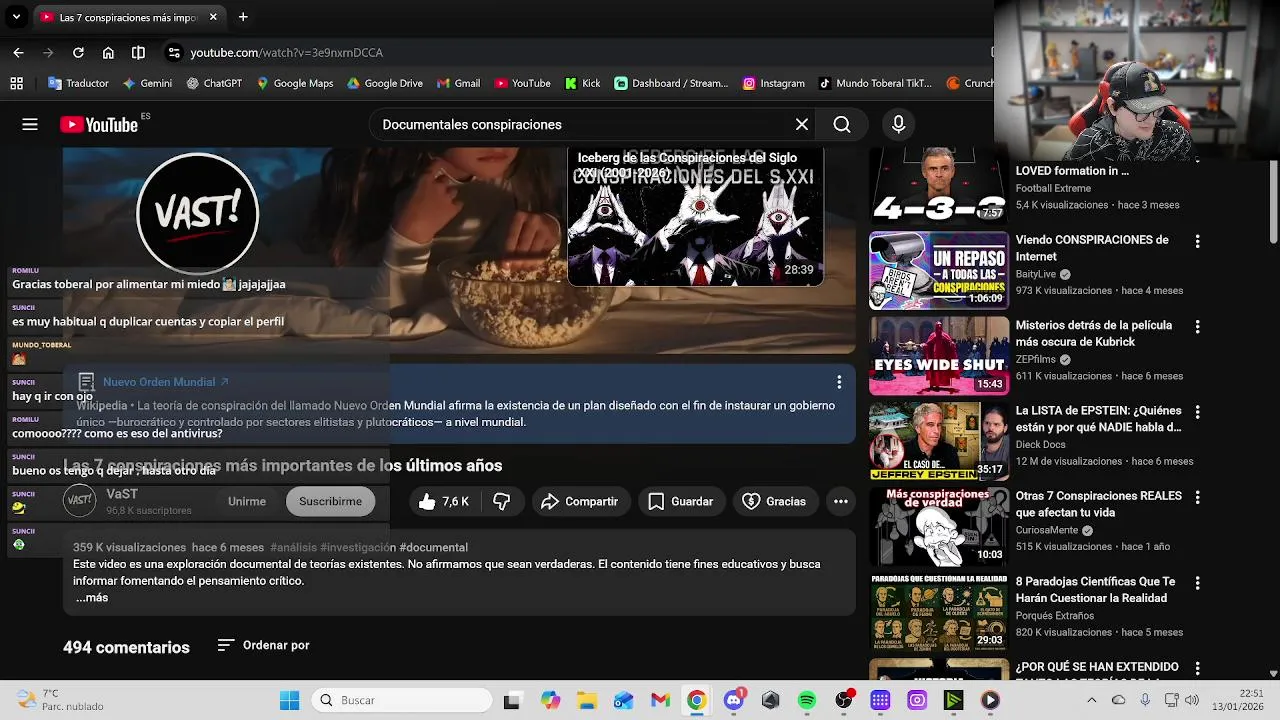
Task: Open options for 8 Paradojas Científicas
Action: tap(1197, 583)
